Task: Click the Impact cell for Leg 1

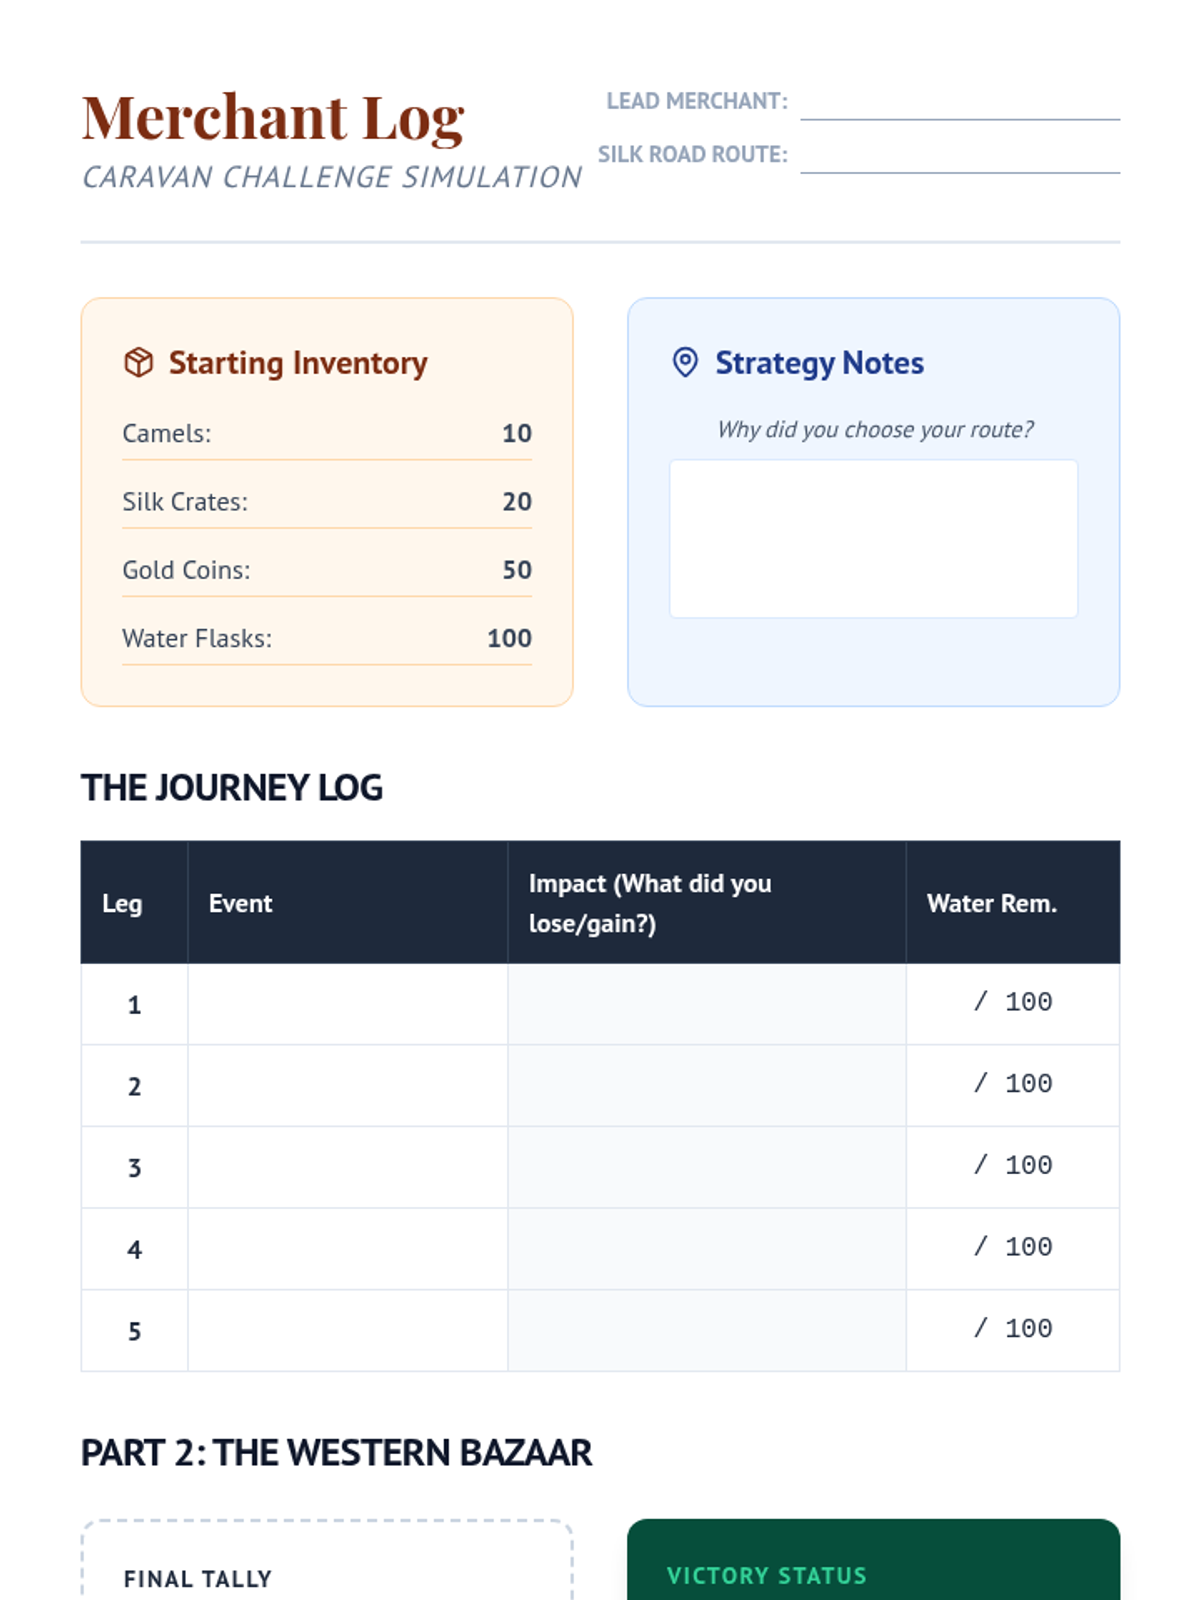Action: [706, 1004]
